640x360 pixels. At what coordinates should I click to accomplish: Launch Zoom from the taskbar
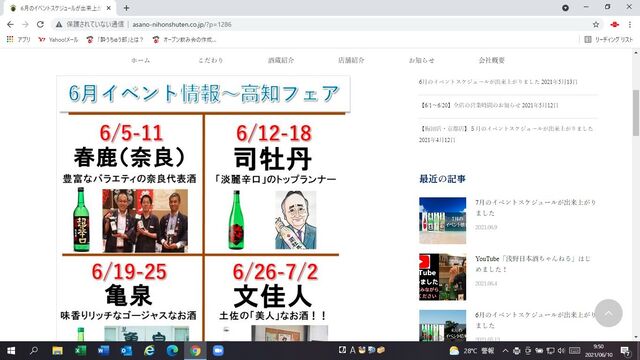218,351
